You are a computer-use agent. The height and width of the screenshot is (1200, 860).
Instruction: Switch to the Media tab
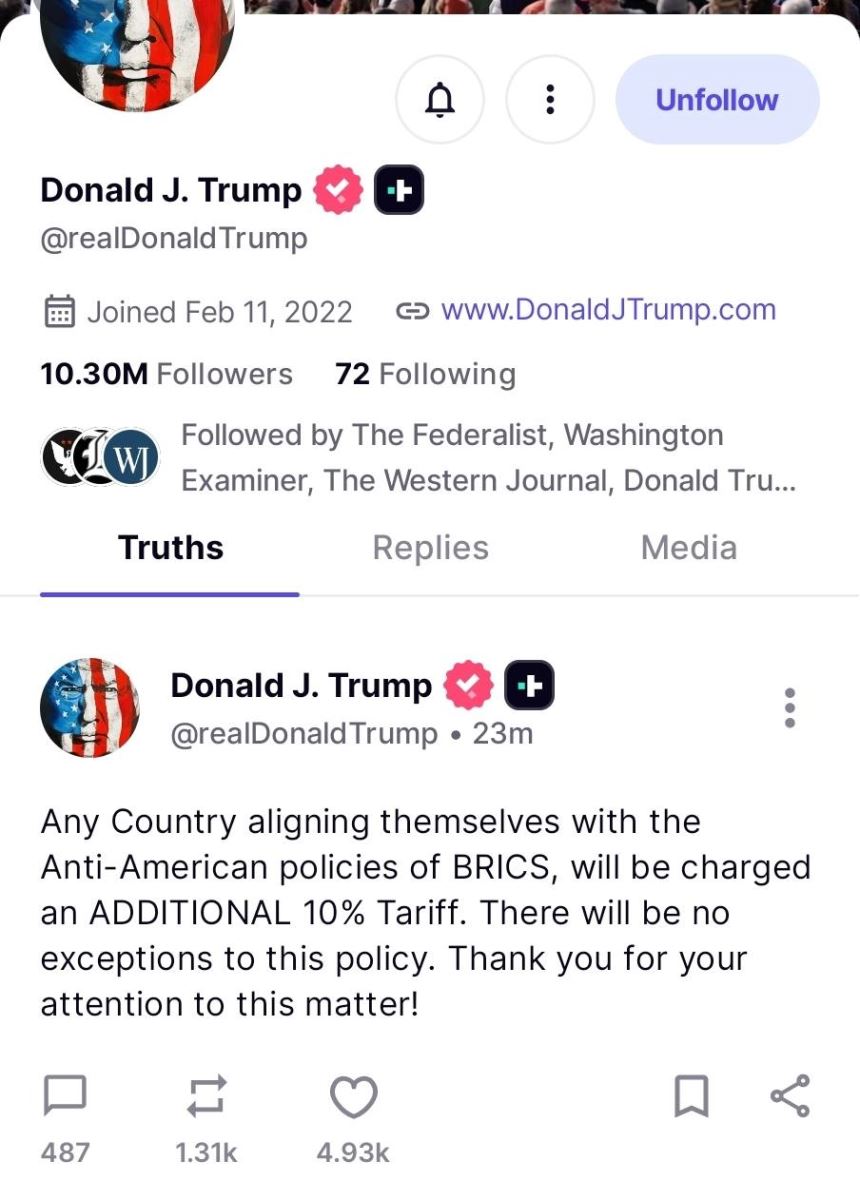(688, 548)
